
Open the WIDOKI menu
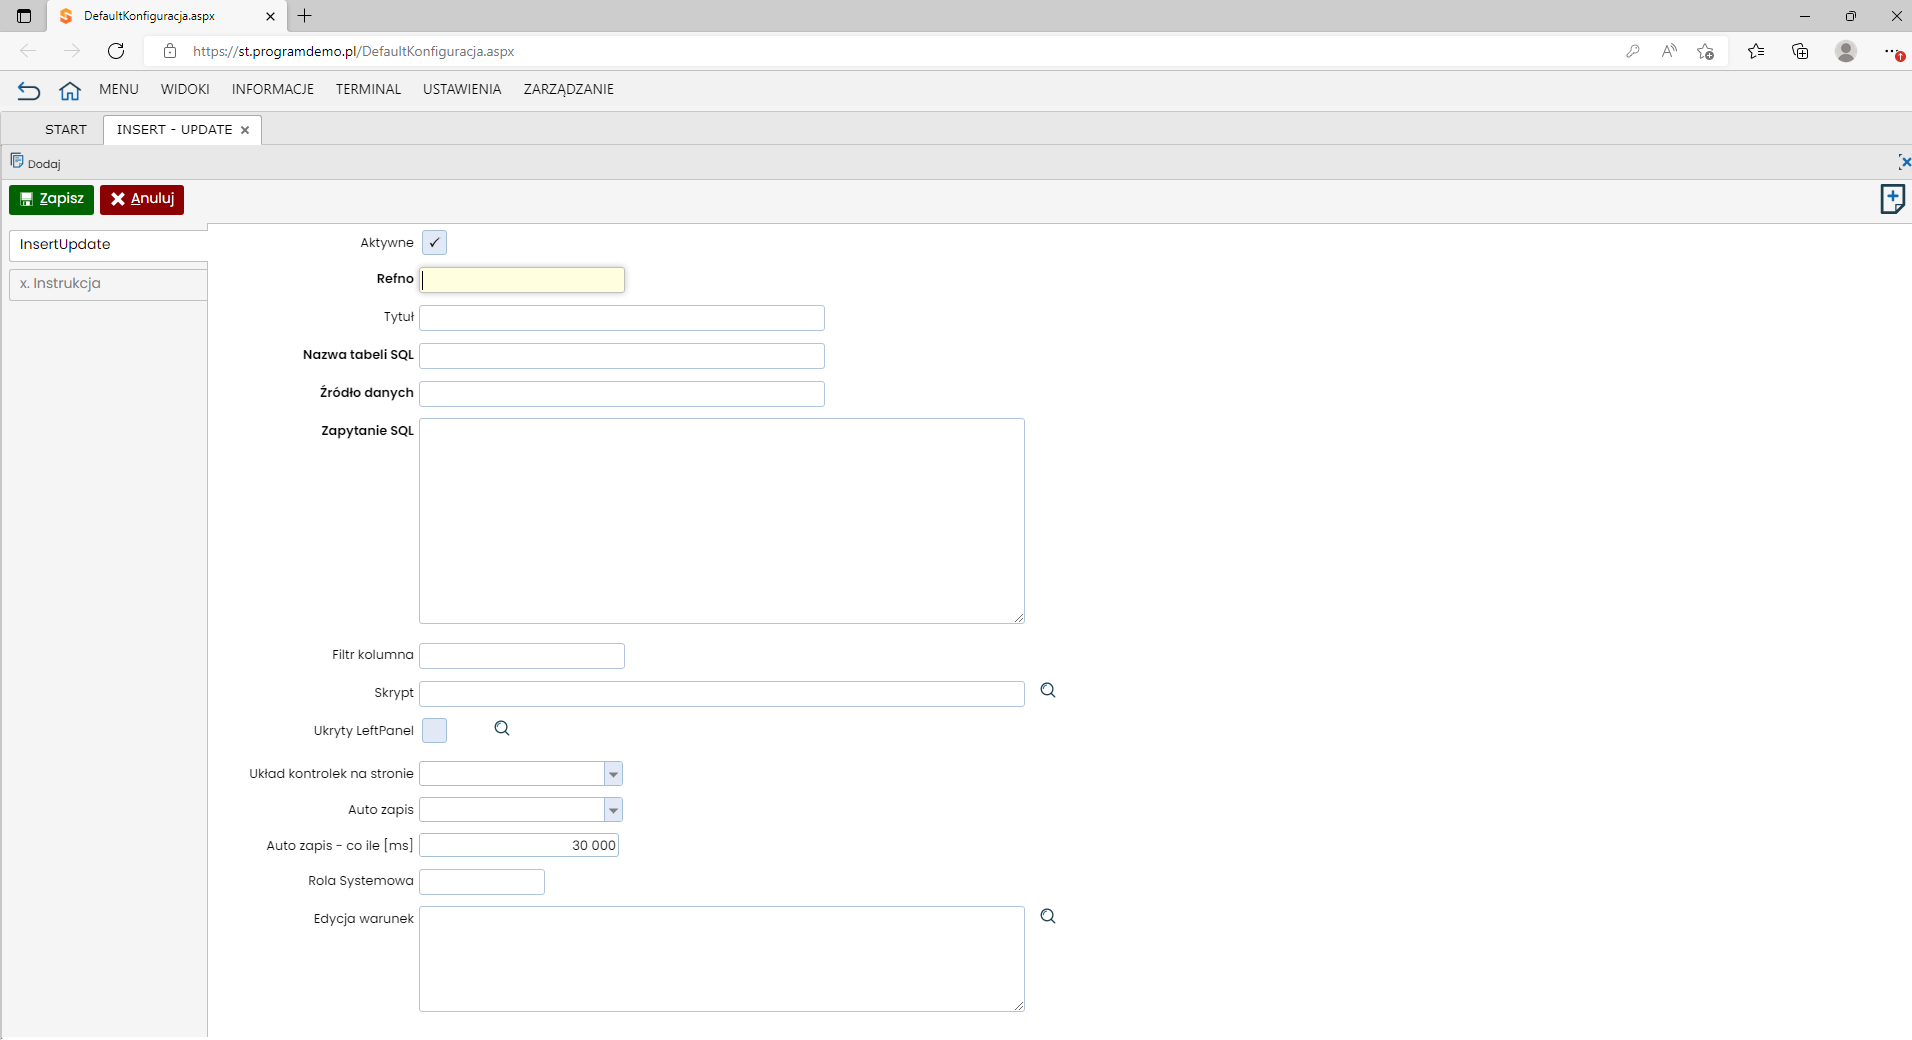click(x=185, y=90)
